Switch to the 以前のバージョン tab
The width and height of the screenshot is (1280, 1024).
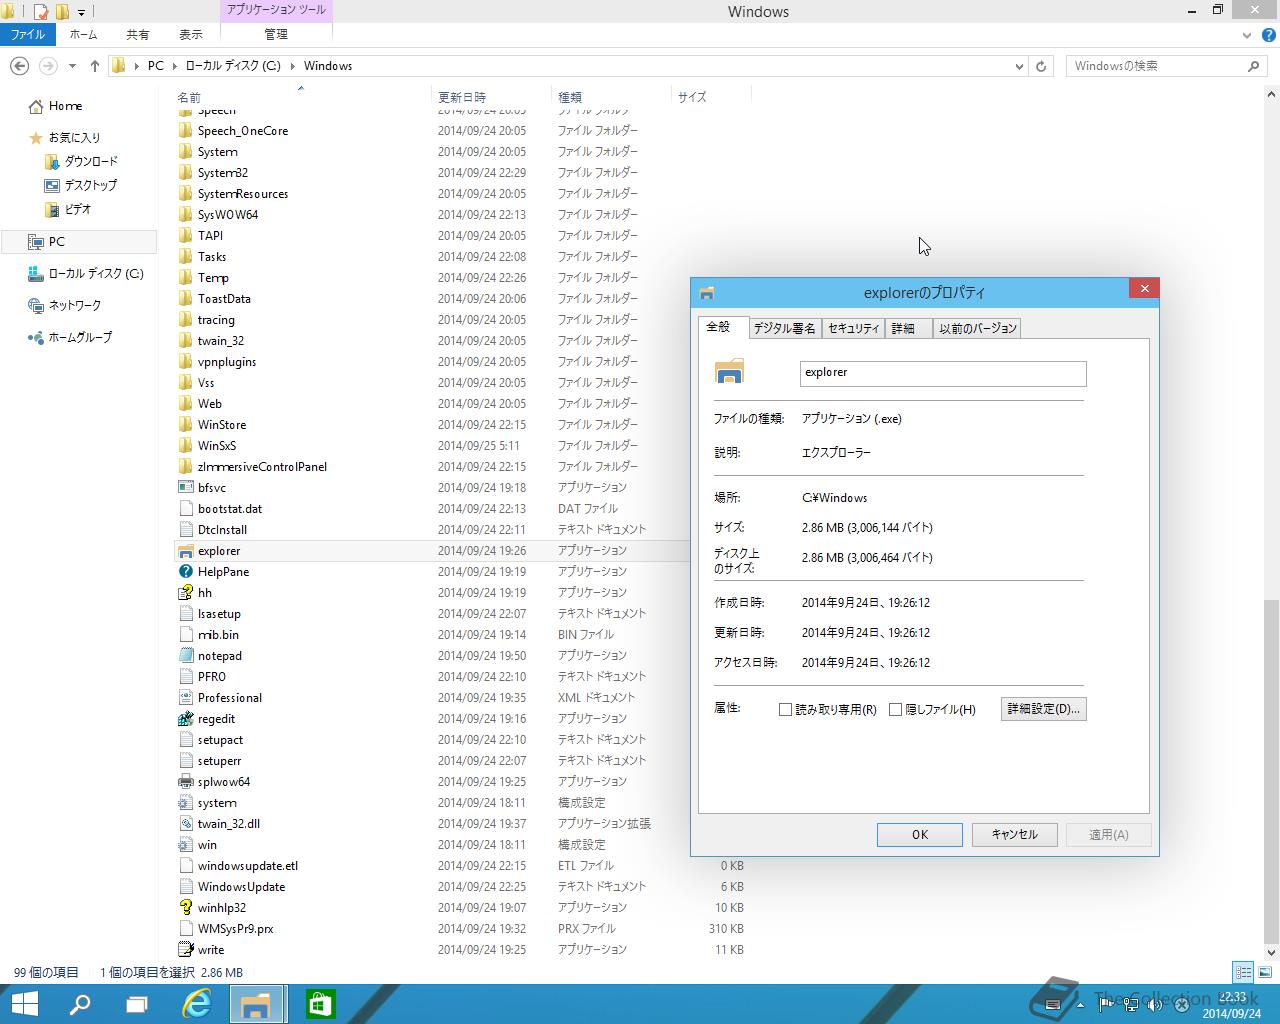click(977, 329)
